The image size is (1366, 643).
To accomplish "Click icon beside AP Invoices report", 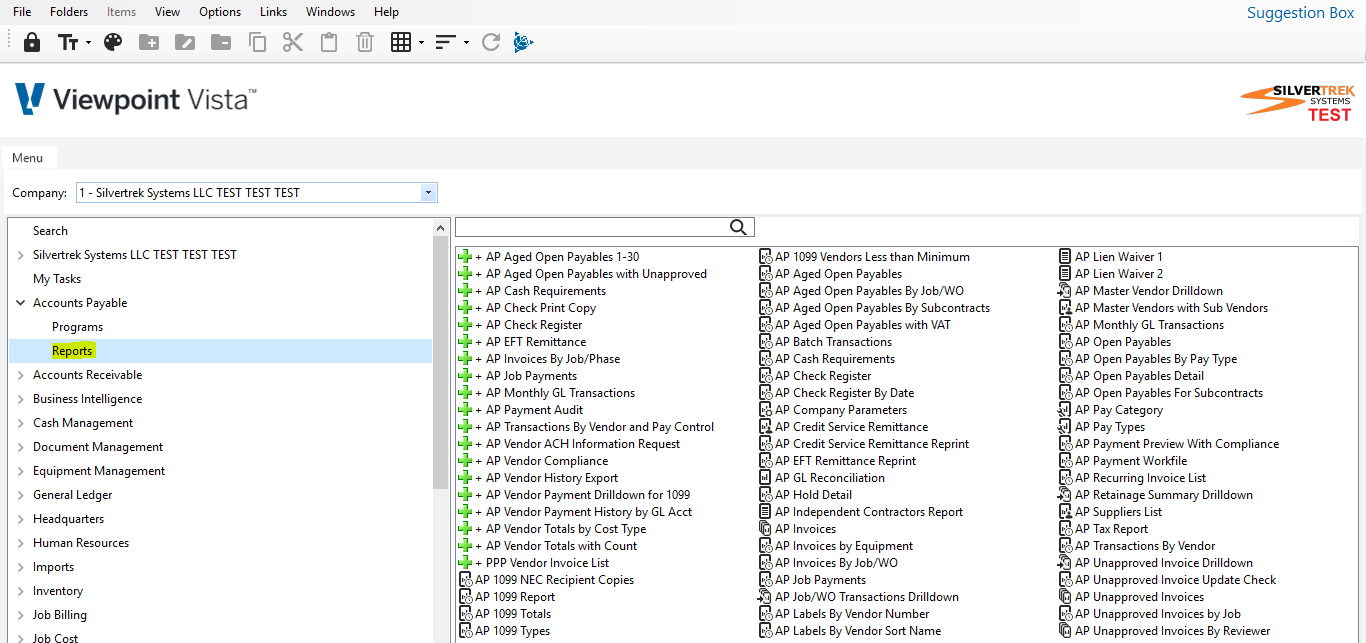I will pos(766,529).
